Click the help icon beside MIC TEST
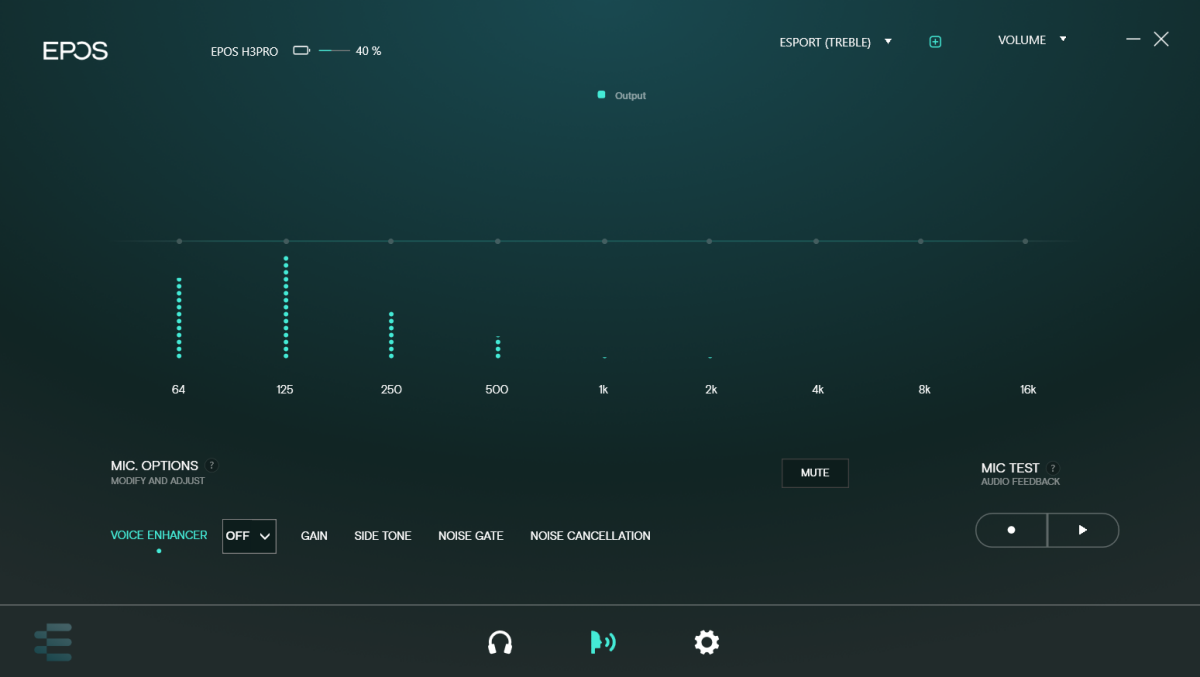This screenshot has height=677, width=1200. pos(1053,468)
